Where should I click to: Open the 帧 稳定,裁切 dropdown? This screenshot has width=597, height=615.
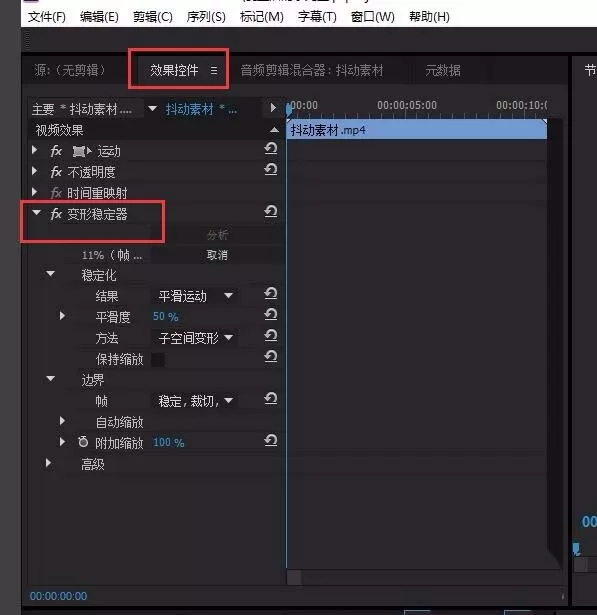tap(195, 401)
